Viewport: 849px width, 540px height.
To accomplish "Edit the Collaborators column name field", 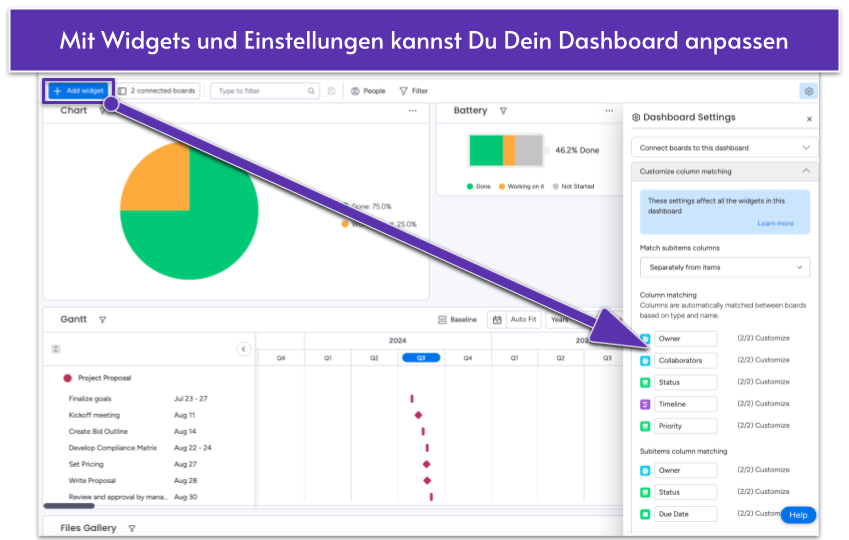I will [x=685, y=361].
